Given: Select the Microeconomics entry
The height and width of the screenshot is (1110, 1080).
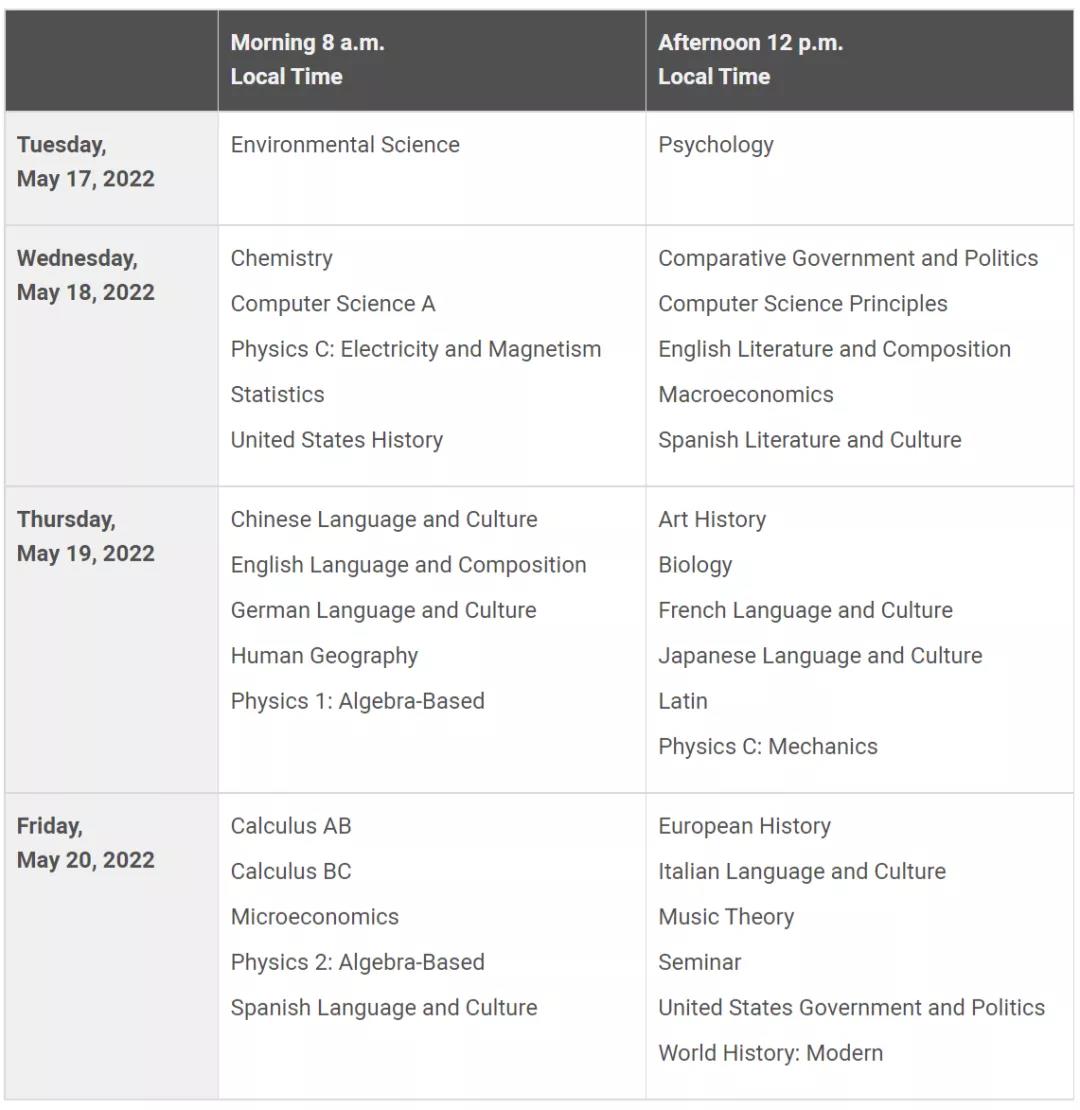Looking at the screenshot, I should coord(314,917).
